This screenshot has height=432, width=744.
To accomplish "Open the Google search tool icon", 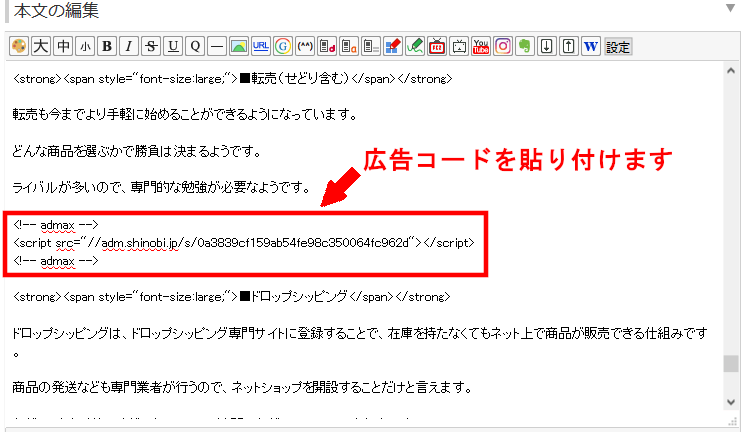I will coord(283,47).
